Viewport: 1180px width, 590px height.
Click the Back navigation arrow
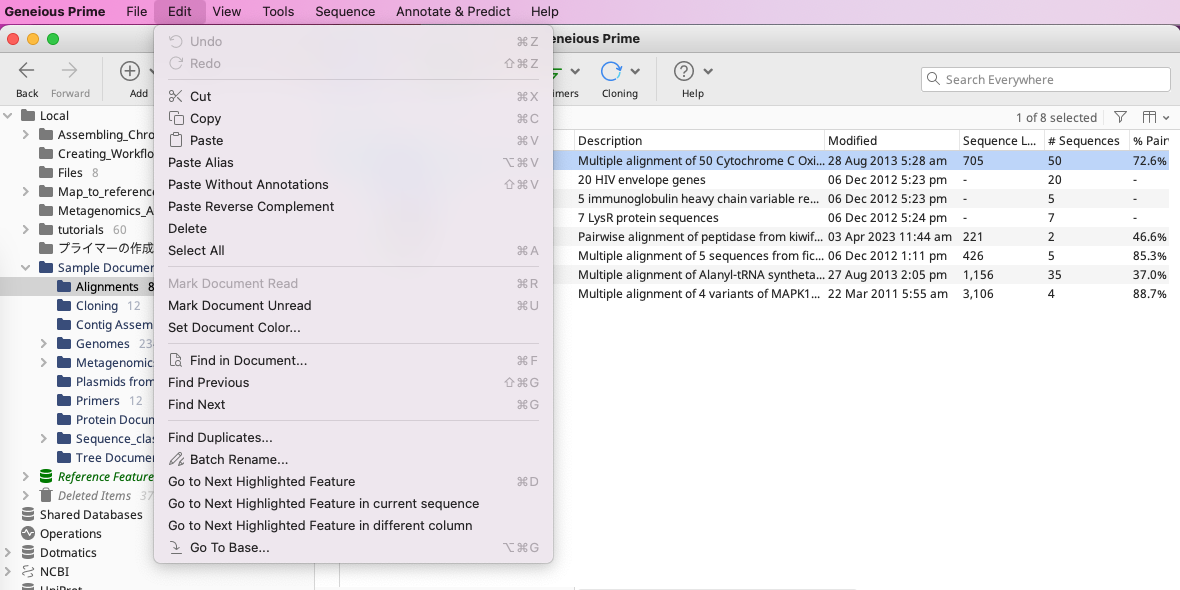[27, 71]
